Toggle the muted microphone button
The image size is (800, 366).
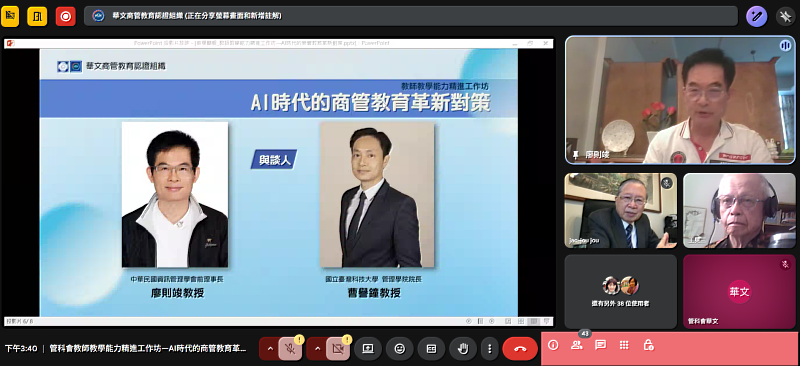point(290,349)
